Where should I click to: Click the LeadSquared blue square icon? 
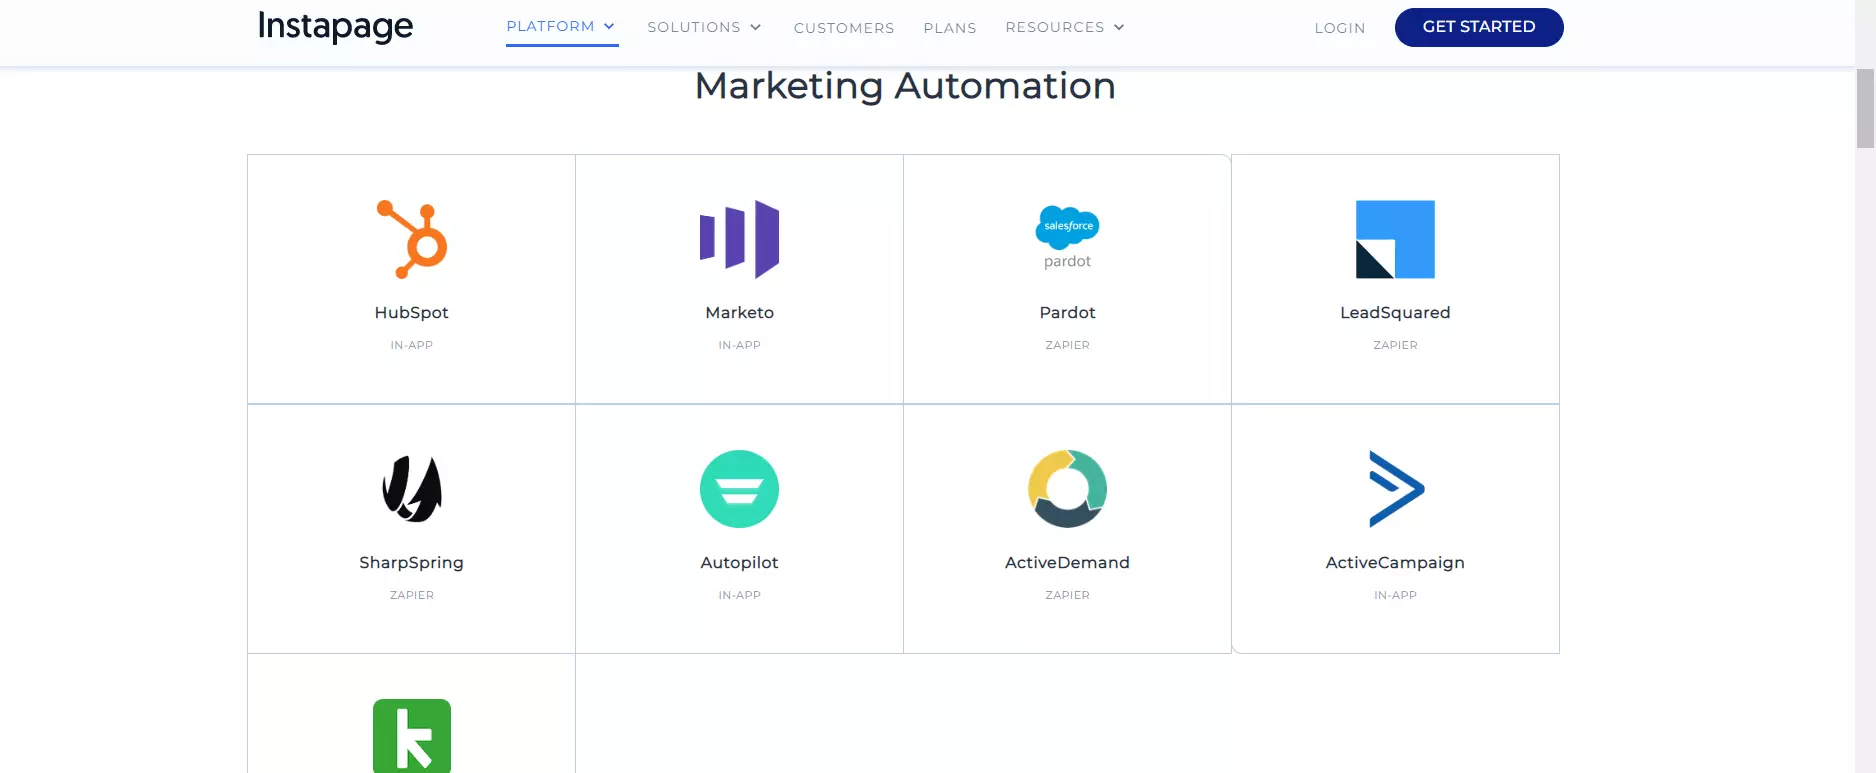pos(1395,239)
